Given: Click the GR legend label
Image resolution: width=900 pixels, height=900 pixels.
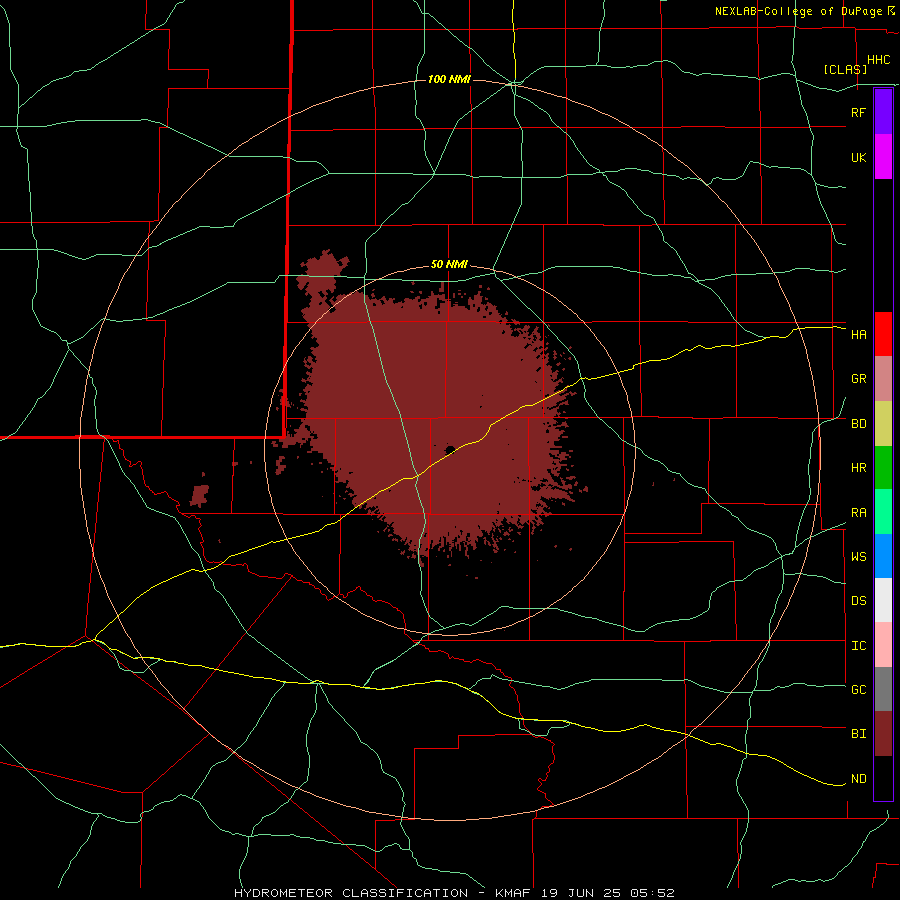Looking at the screenshot, I should (858, 379).
